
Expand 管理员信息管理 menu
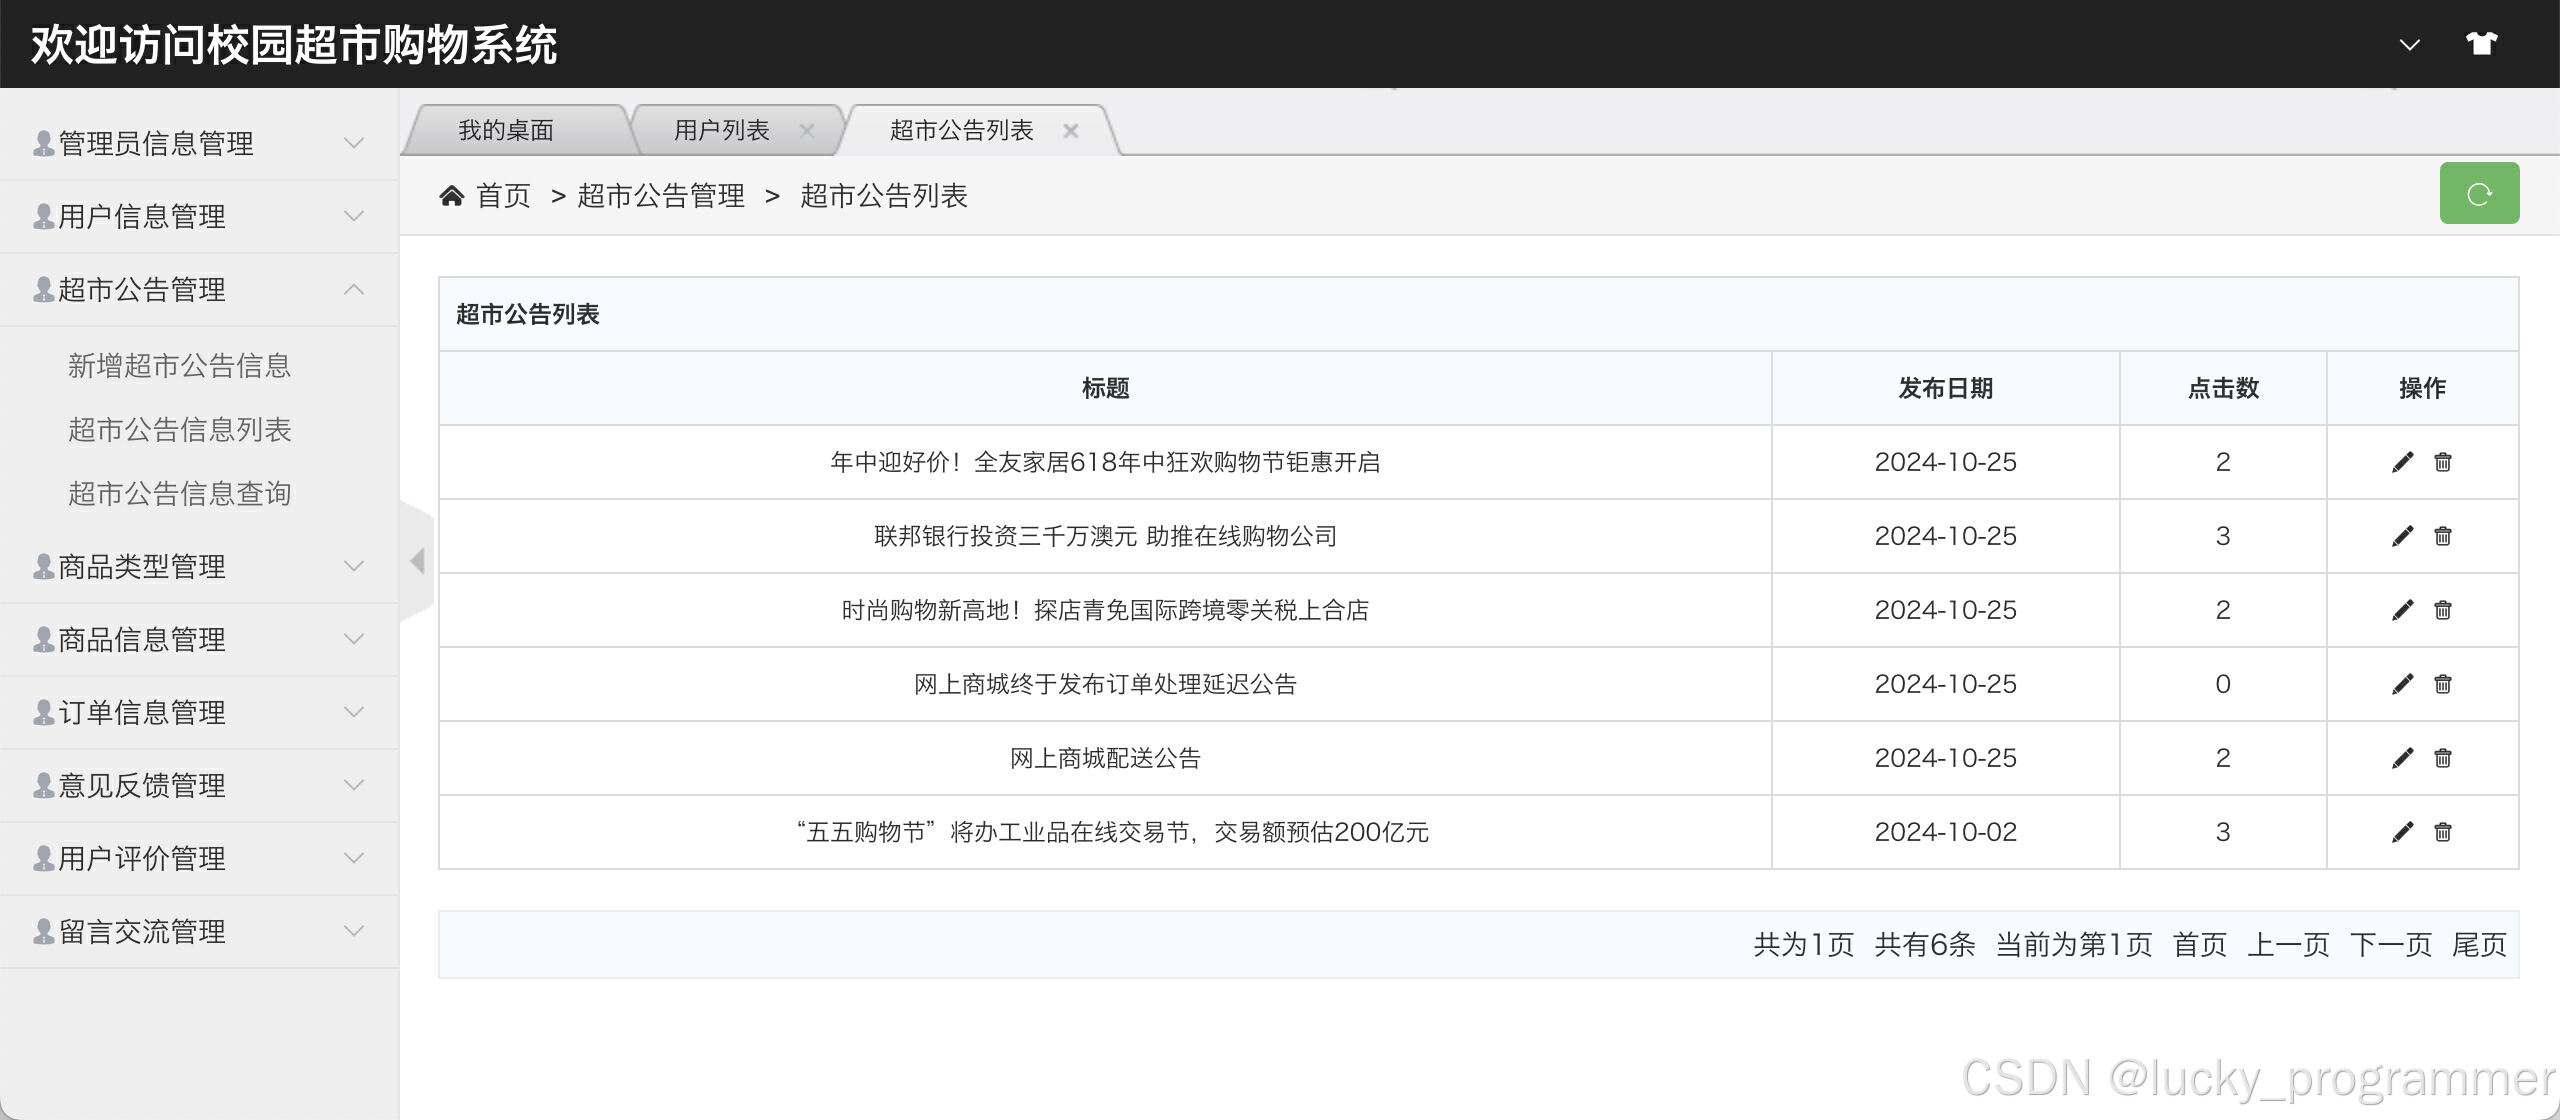coord(198,143)
